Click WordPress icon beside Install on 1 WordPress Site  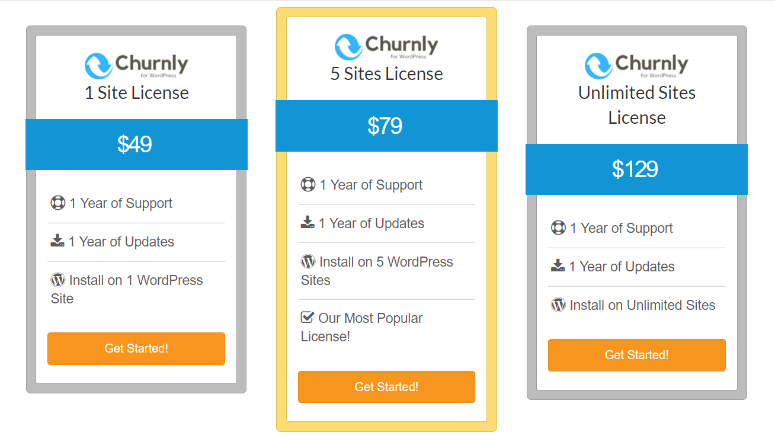tap(58, 280)
